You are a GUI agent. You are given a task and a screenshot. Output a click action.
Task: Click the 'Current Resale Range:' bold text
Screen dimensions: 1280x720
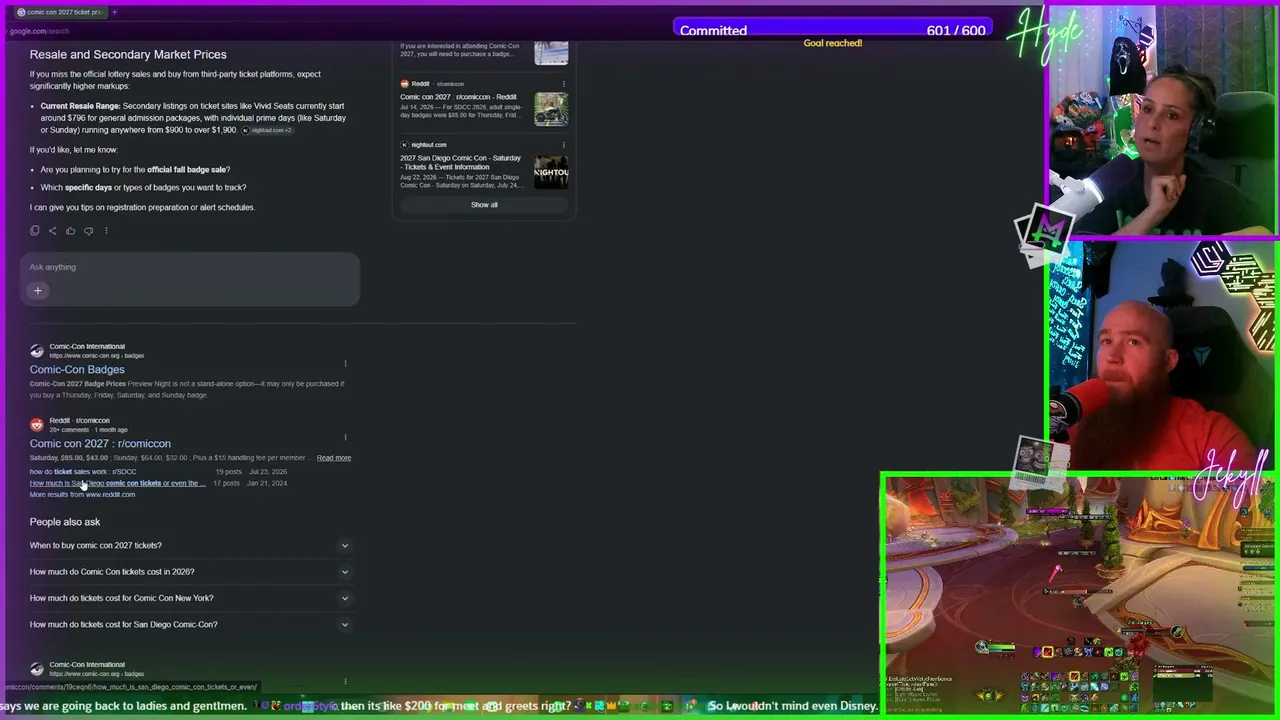pyautogui.click(x=81, y=106)
